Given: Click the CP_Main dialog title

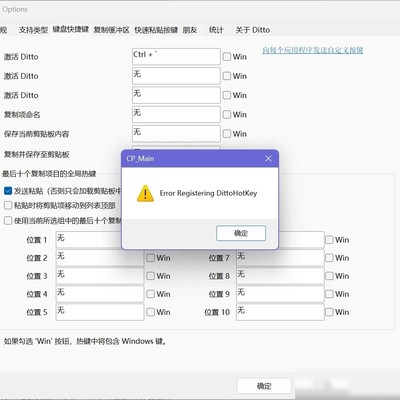Looking at the screenshot, I should click(140, 159).
